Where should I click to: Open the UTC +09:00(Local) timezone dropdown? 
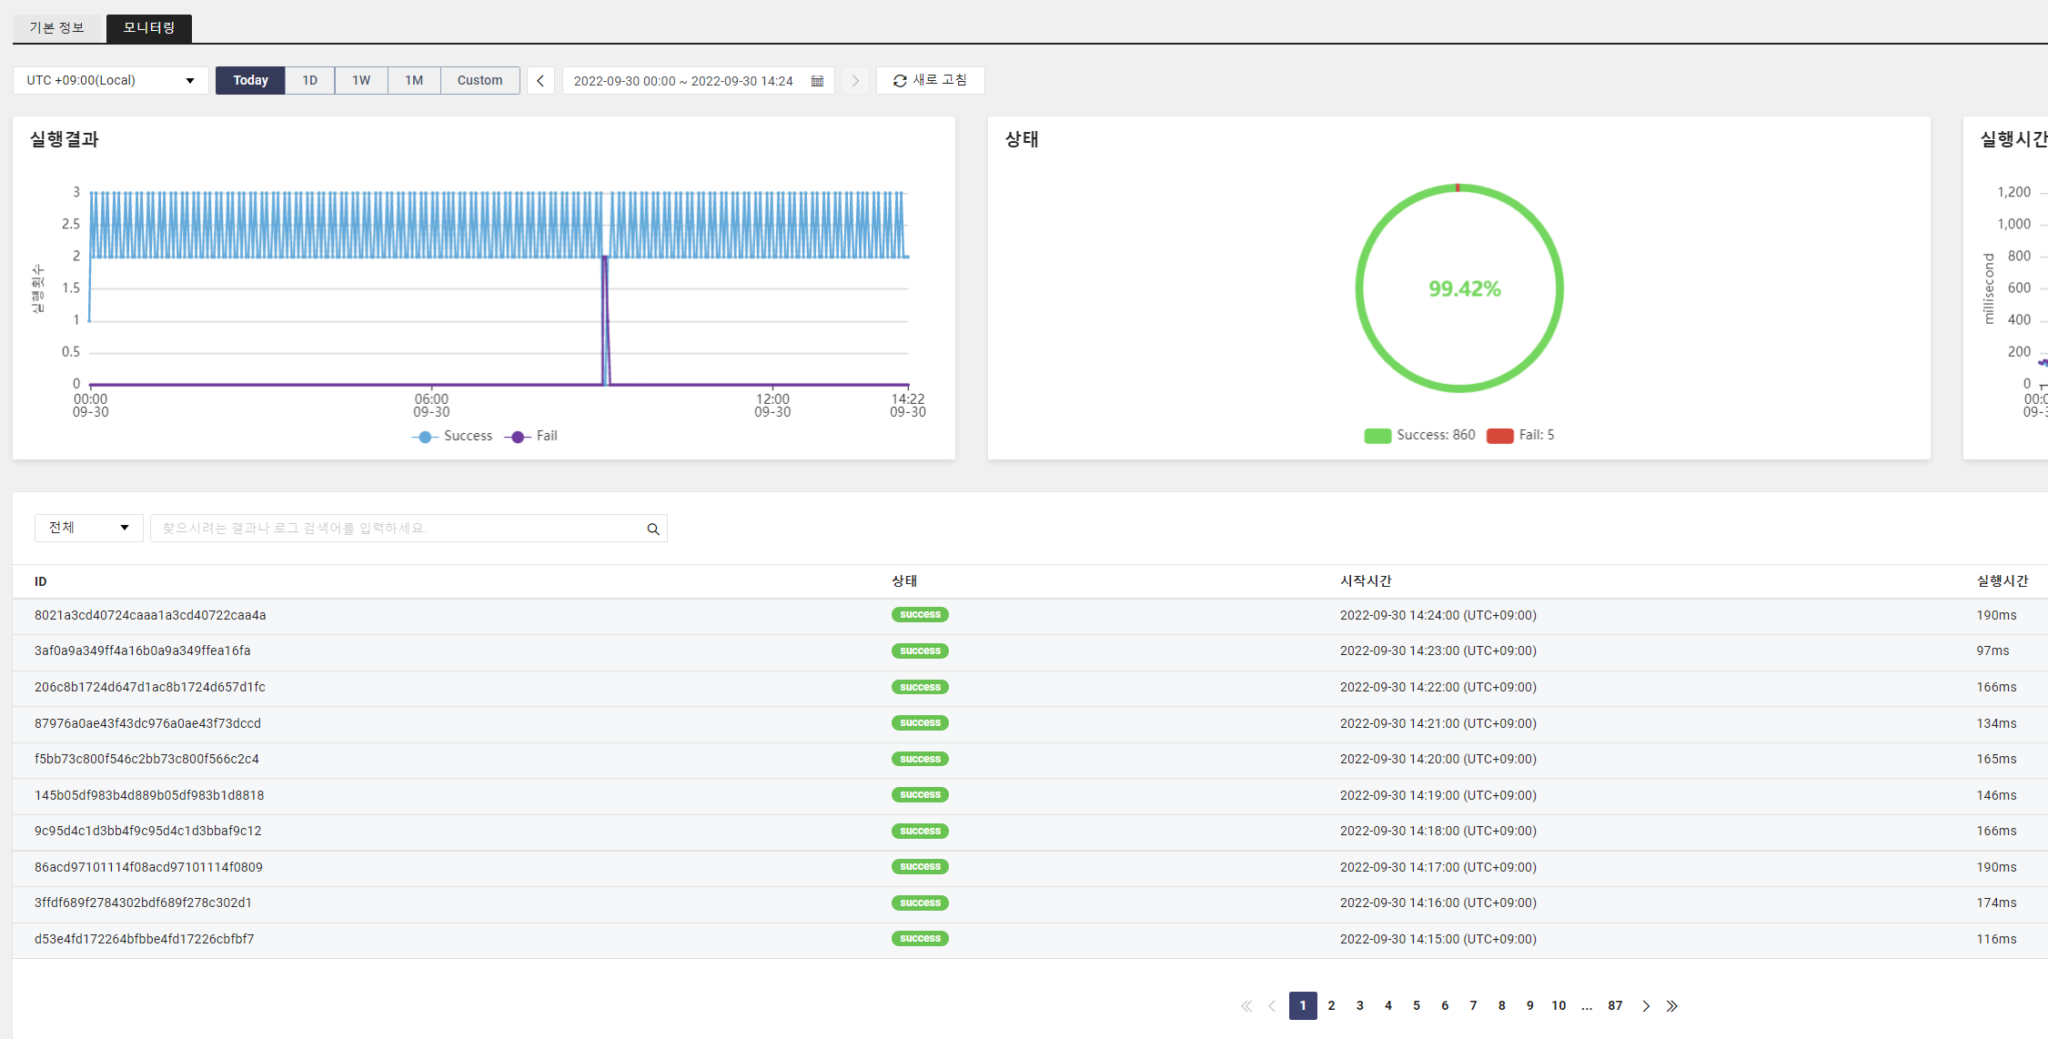point(110,81)
